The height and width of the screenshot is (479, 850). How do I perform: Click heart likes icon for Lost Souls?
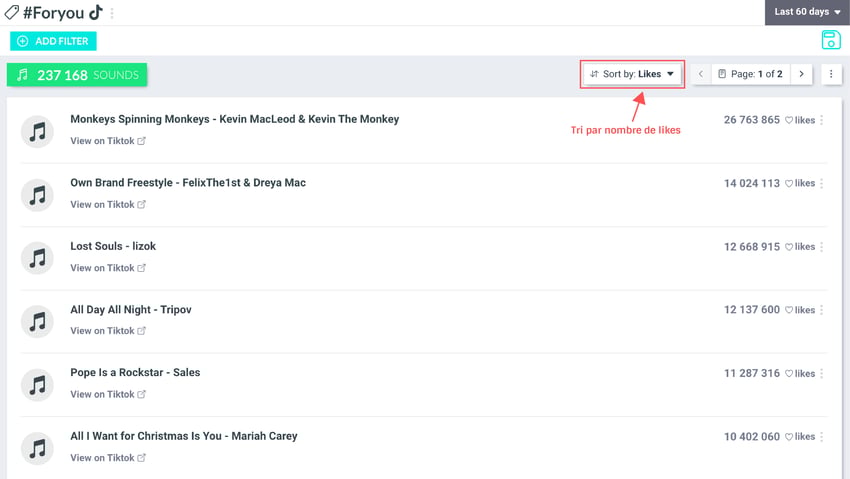coord(789,247)
